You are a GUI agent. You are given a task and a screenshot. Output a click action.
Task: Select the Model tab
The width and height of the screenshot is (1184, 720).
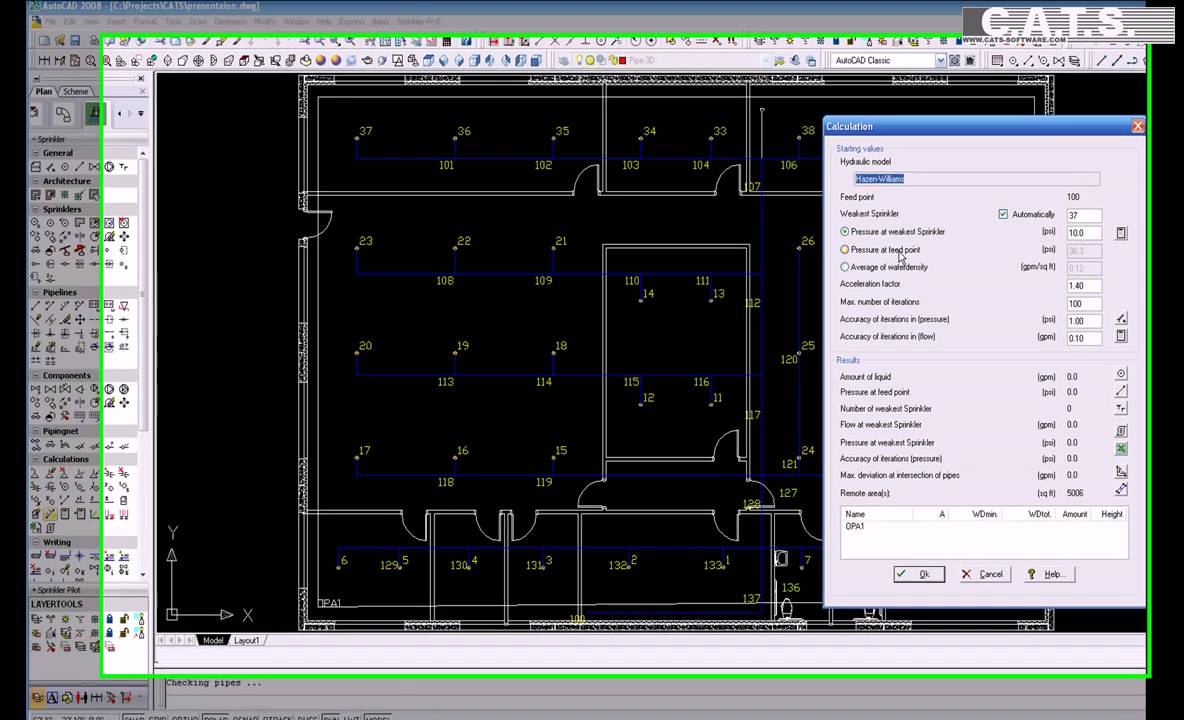pyautogui.click(x=213, y=640)
